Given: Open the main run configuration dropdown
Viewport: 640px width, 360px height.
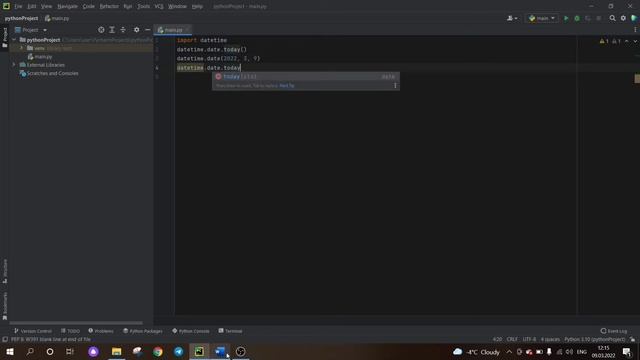Looking at the screenshot, I should [x=542, y=18].
